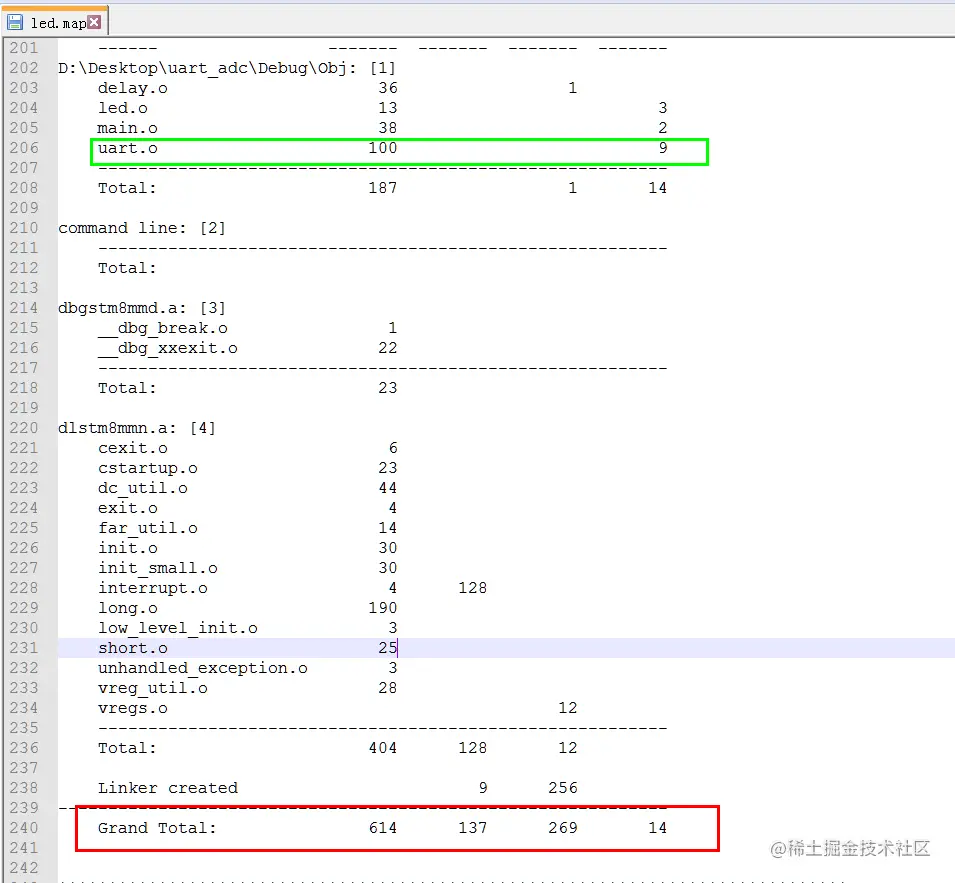The height and width of the screenshot is (883, 955).
Task: Click the value 256 in Linker created row
Action: [563, 788]
